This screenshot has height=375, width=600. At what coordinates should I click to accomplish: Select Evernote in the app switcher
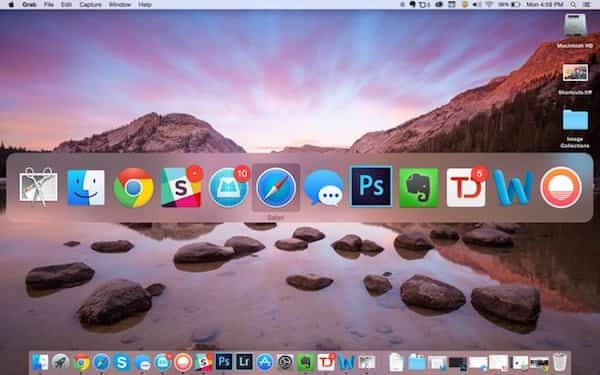coord(419,188)
